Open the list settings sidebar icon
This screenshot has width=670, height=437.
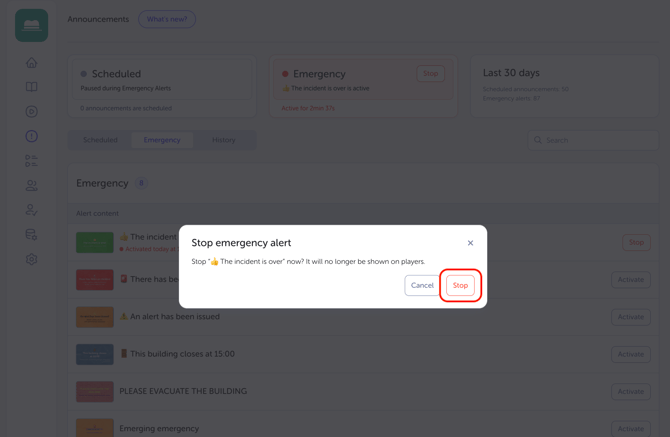click(x=32, y=161)
